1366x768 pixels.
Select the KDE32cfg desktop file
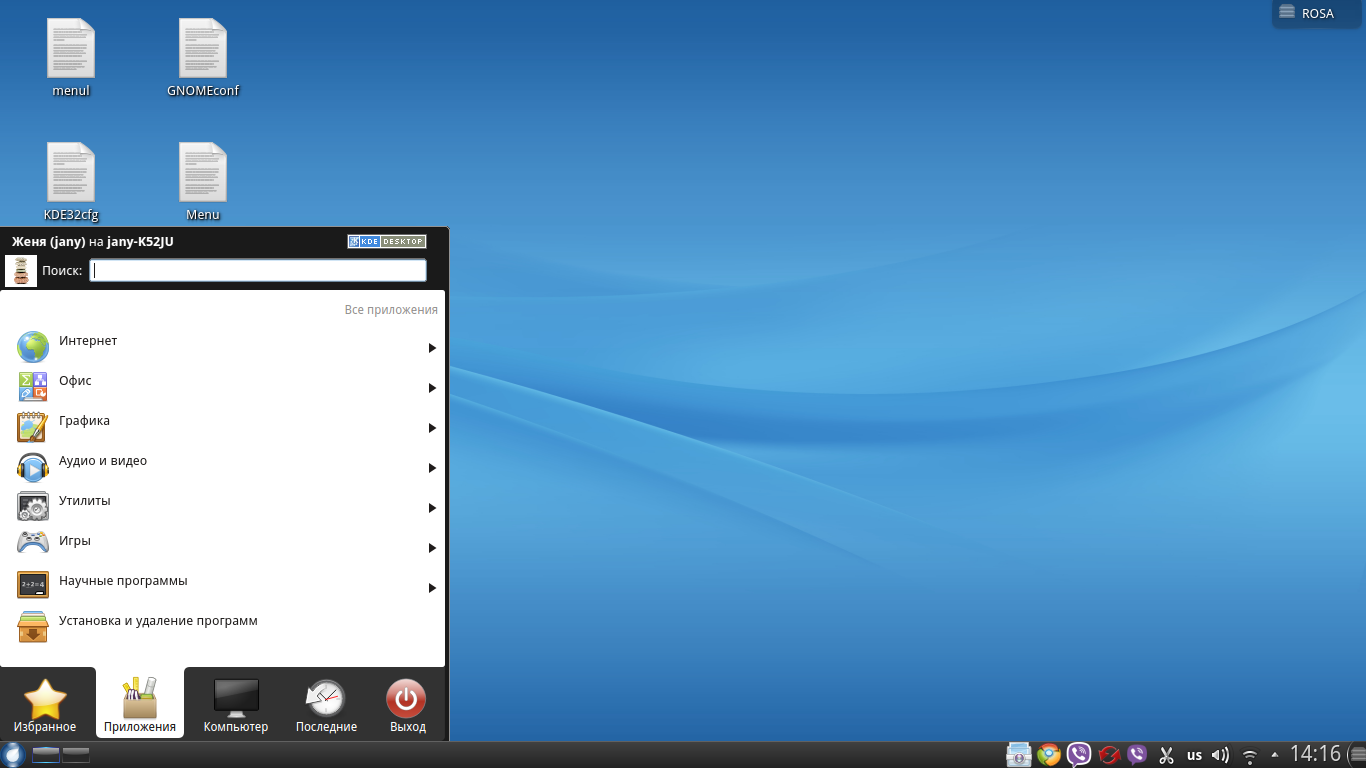click(x=71, y=183)
